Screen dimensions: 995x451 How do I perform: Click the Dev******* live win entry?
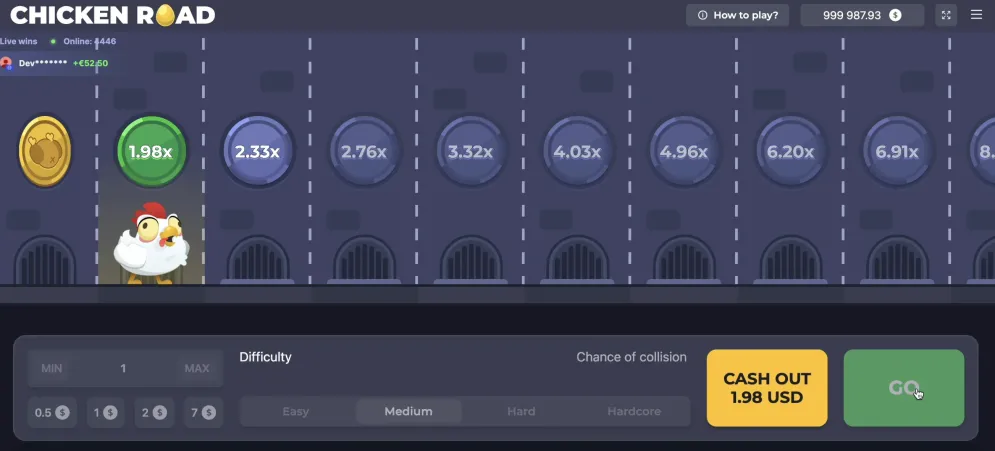click(x=56, y=63)
